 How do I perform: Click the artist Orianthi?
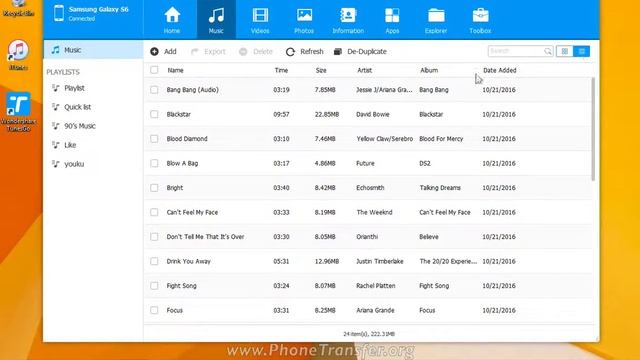(x=367, y=237)
